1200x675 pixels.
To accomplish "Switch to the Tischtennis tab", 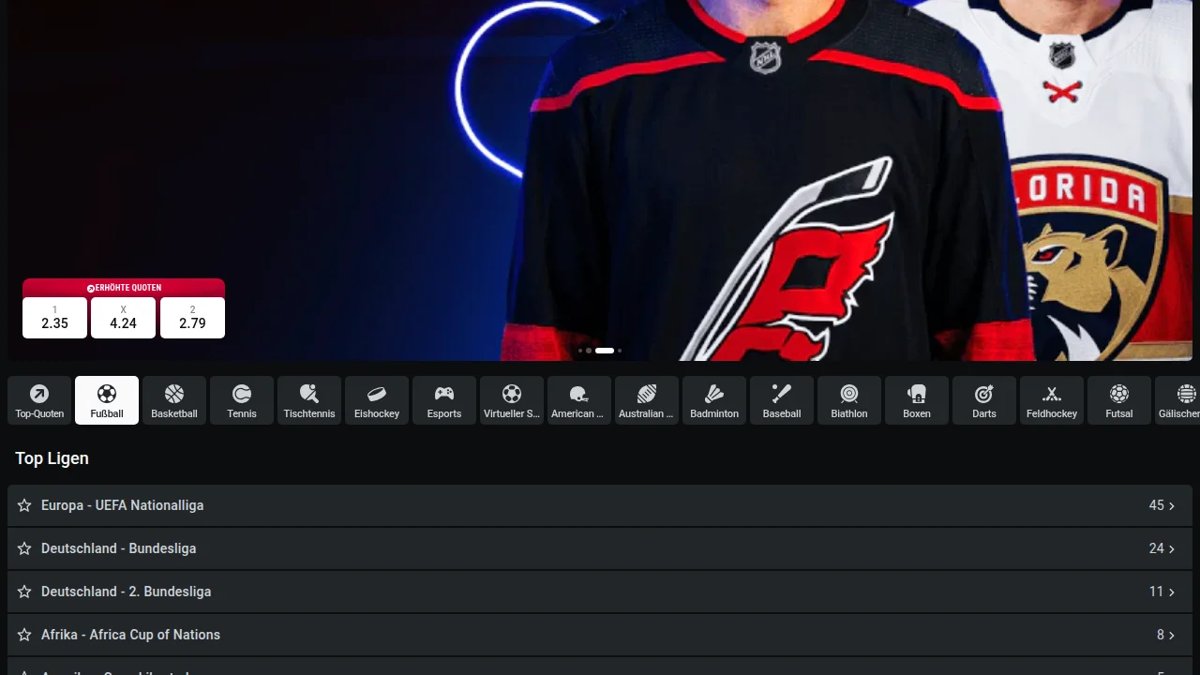I will (309, 400).
